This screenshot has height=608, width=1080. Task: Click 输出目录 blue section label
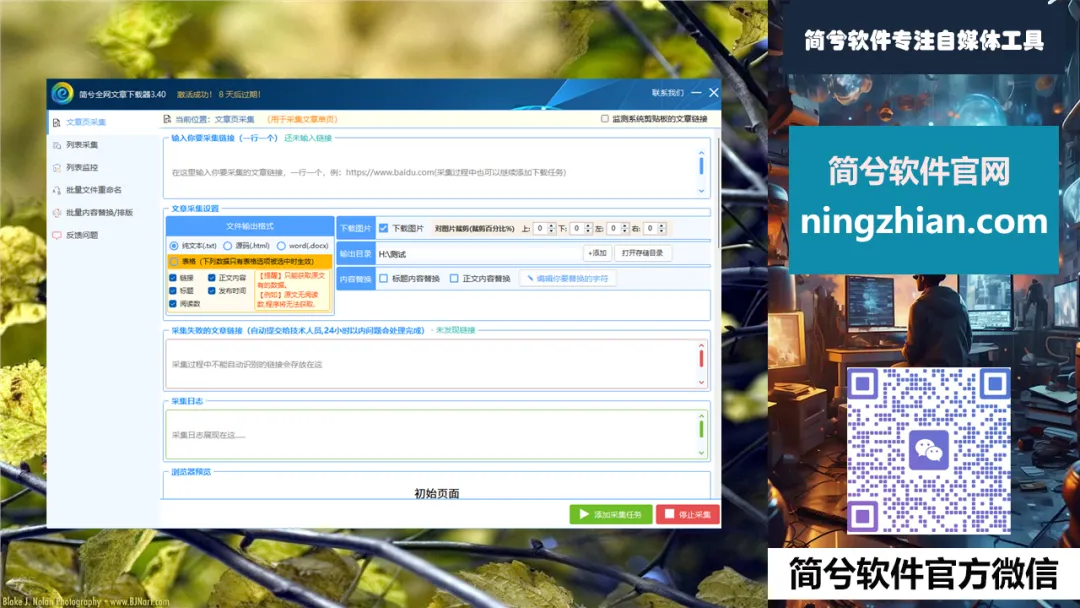pos(355,254)
